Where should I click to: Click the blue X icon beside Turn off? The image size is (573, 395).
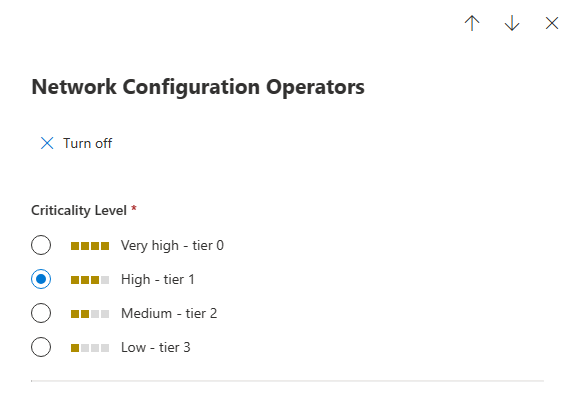[x=47, y=143]
